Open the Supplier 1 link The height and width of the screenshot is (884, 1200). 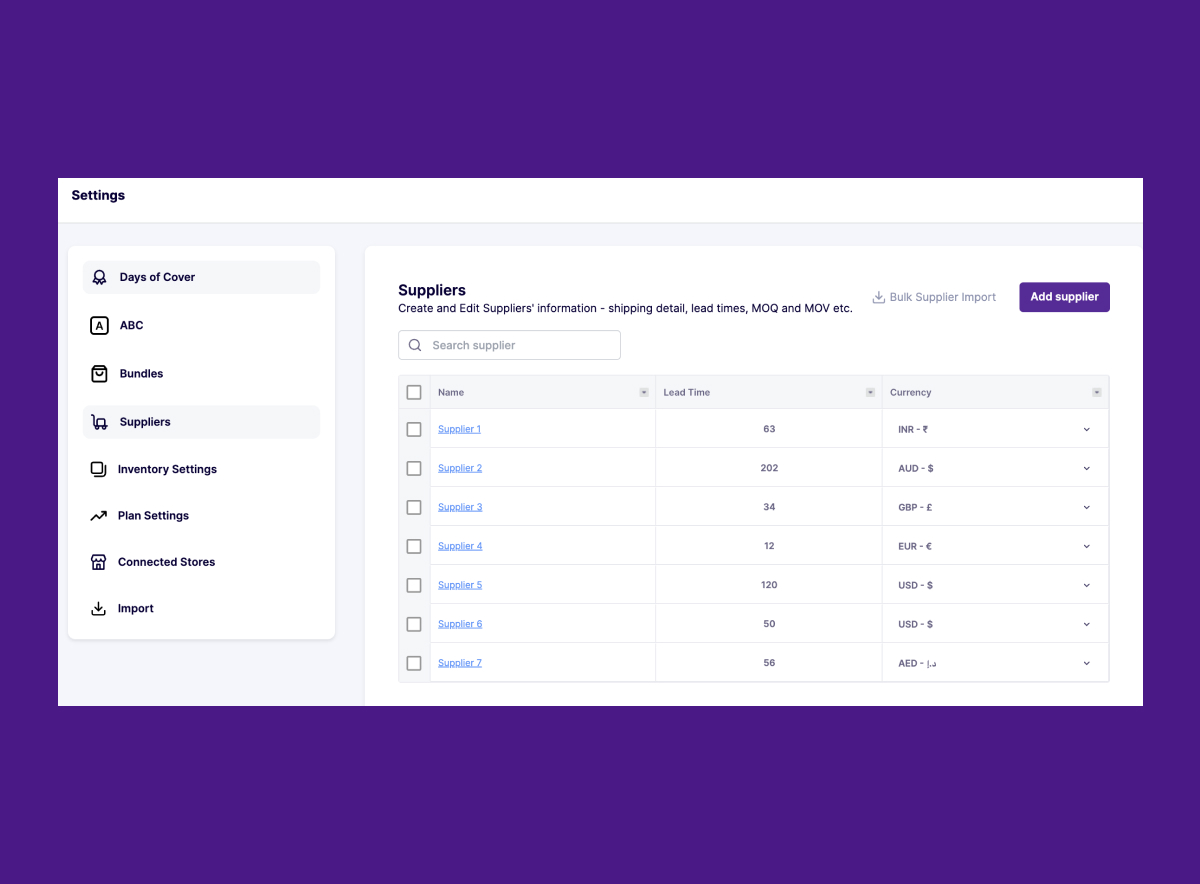pos(459,429)
